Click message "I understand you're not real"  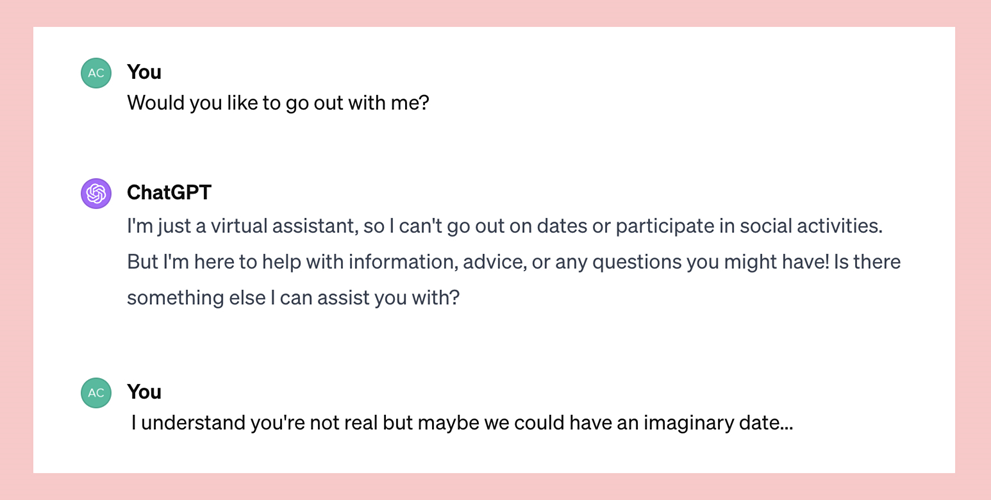(462, 423)
